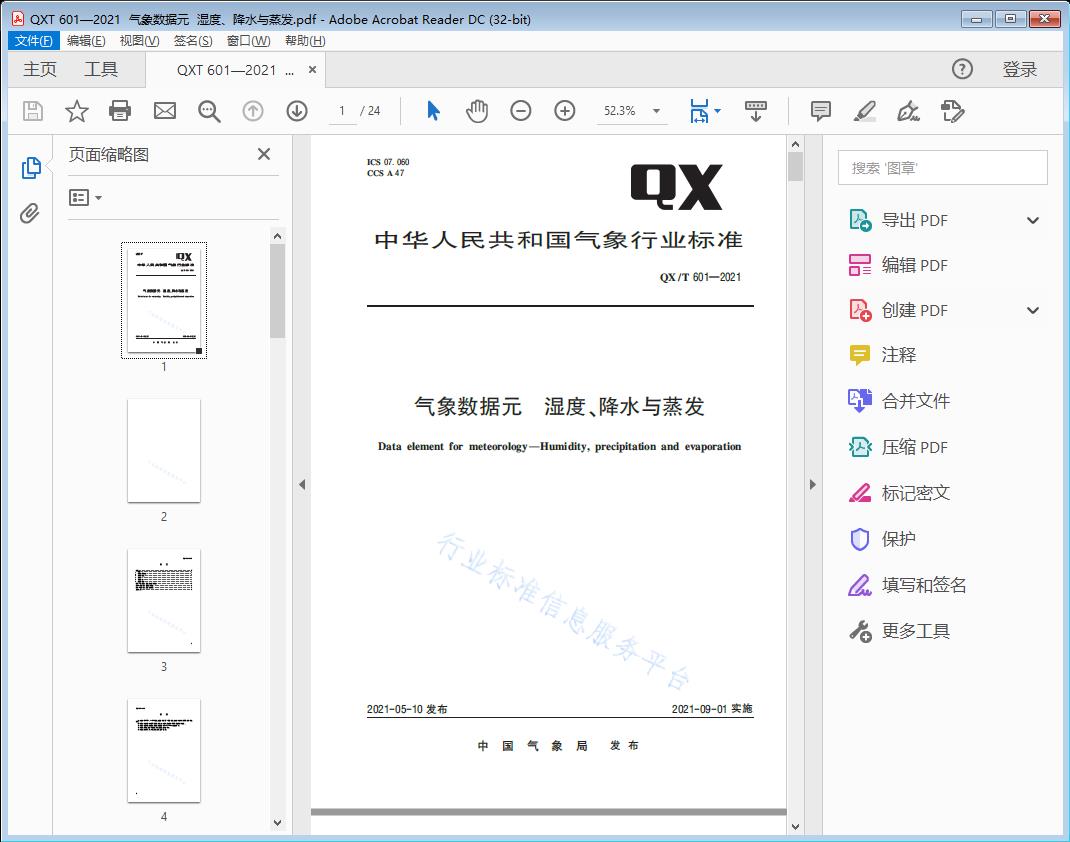This screenshot has height=842, width=1070.
Task: Enable the continuous scrolling view mode icon
Action: pos(755,111)
